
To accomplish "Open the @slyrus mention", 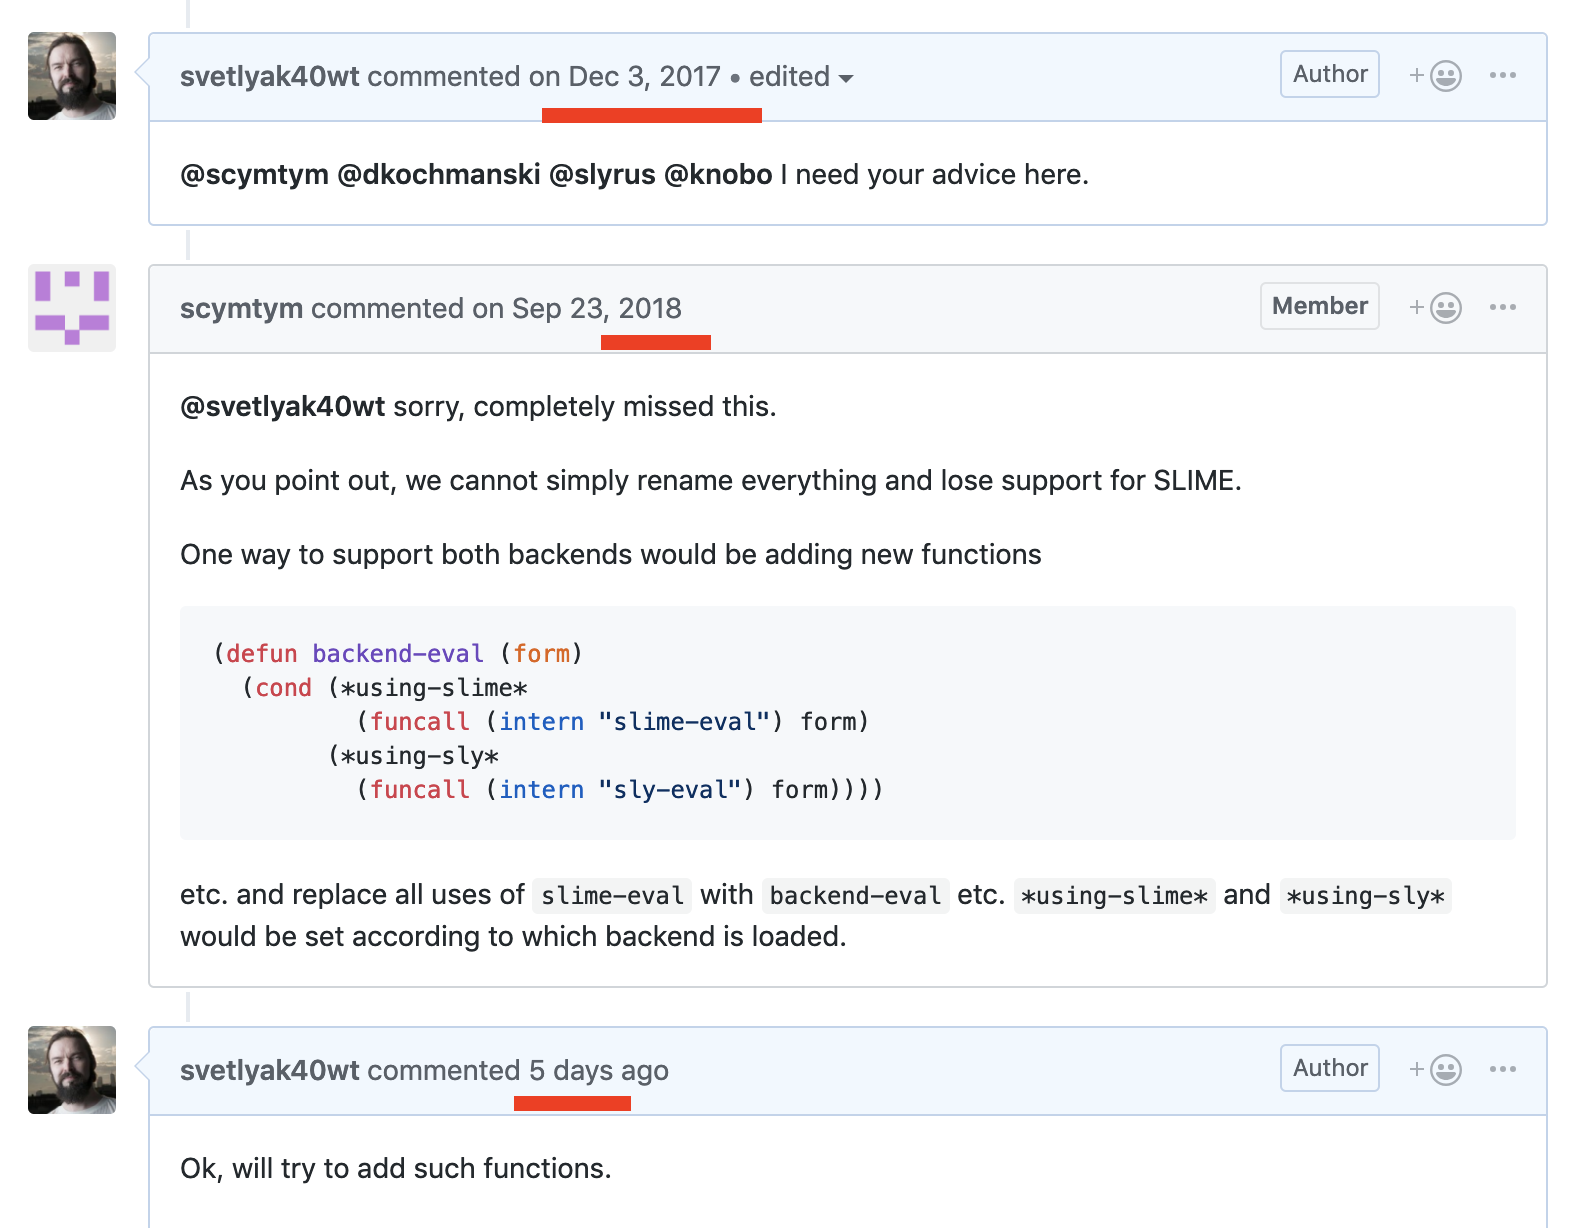I will 602,175.
